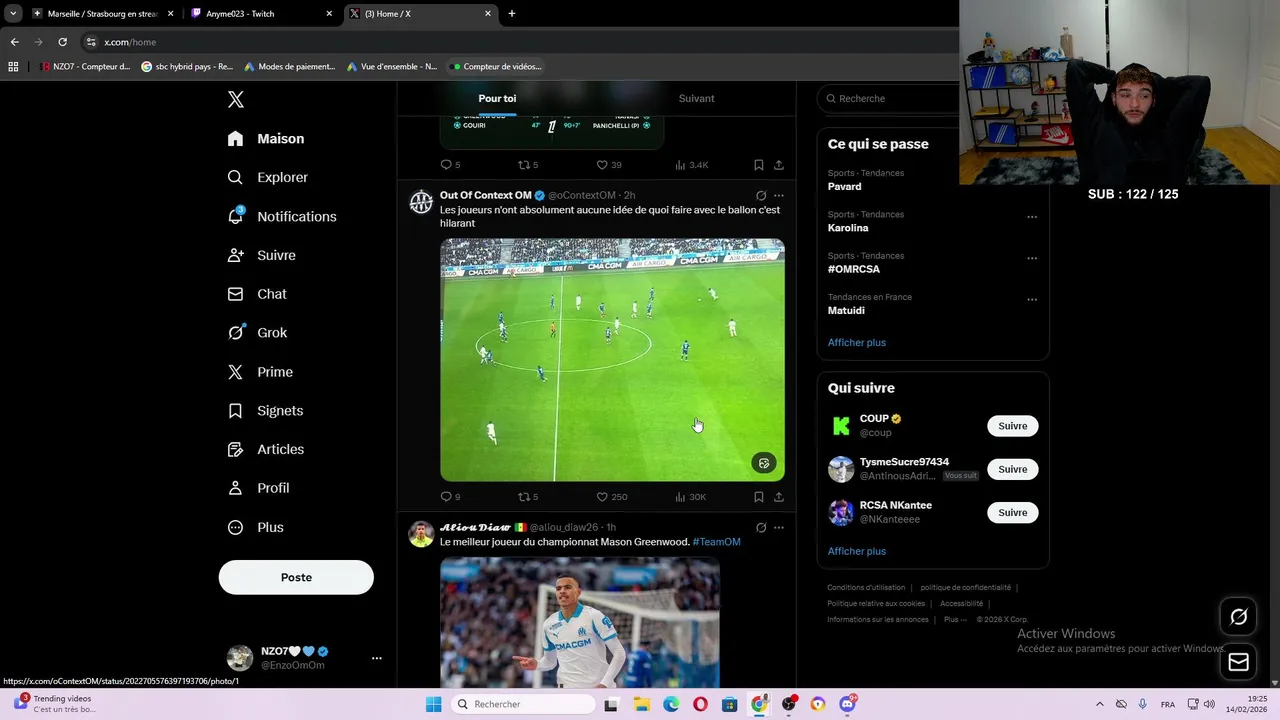Open more options on Out Of Context post
The height and width of the screenshot is (720, 1280).
(x=779, y=195)
